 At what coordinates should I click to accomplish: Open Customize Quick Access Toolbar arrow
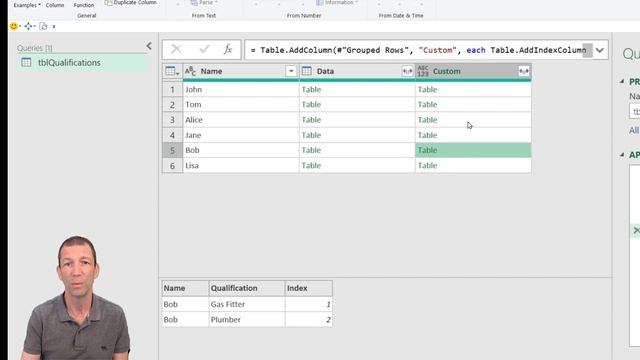54,27
